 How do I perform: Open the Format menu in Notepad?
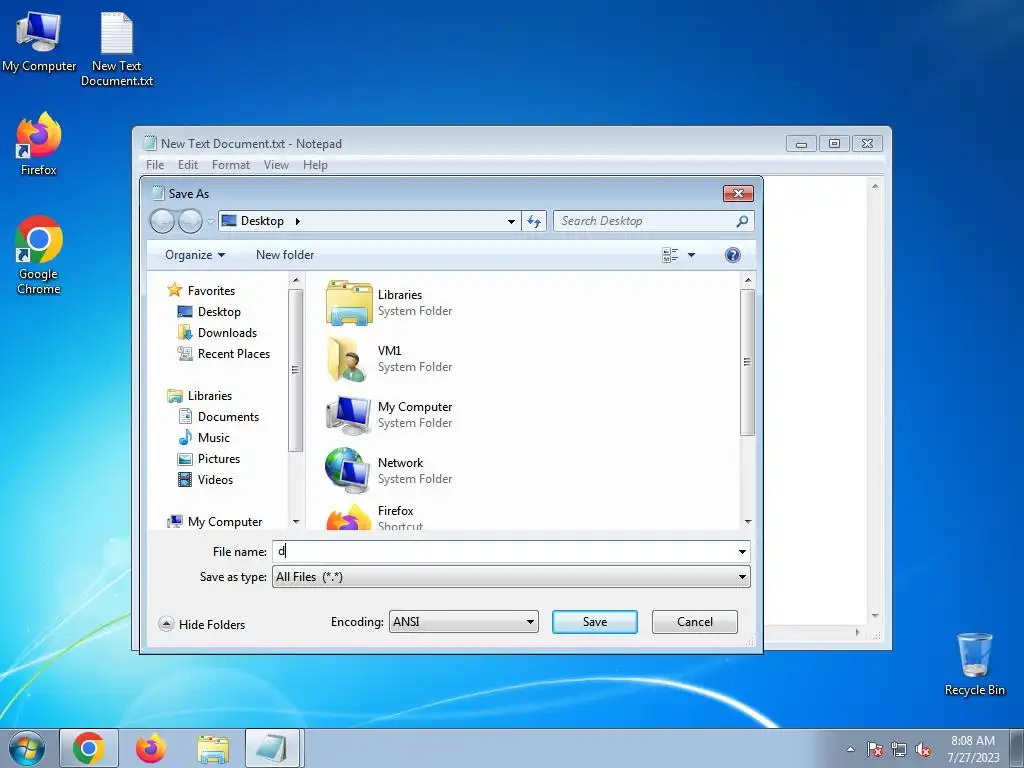coord(231,165)
